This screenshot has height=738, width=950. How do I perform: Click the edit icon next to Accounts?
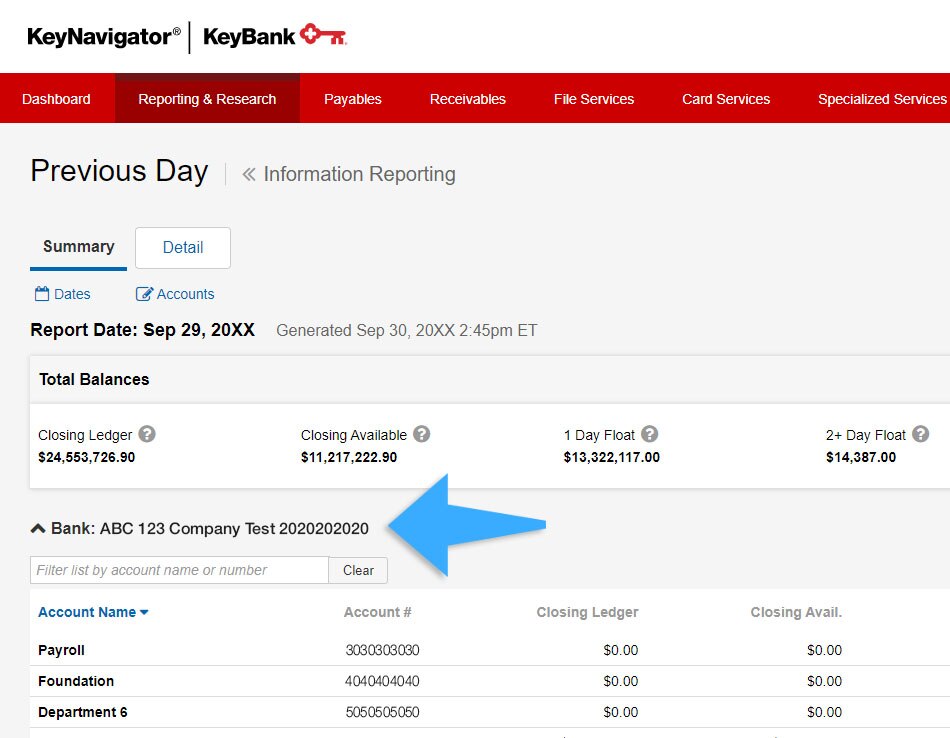pyautogui.click(x=144, y=294)
